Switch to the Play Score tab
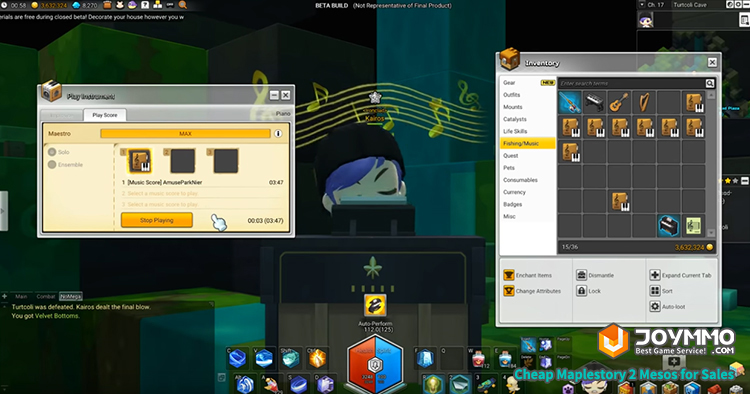 [x=105, y=115]
